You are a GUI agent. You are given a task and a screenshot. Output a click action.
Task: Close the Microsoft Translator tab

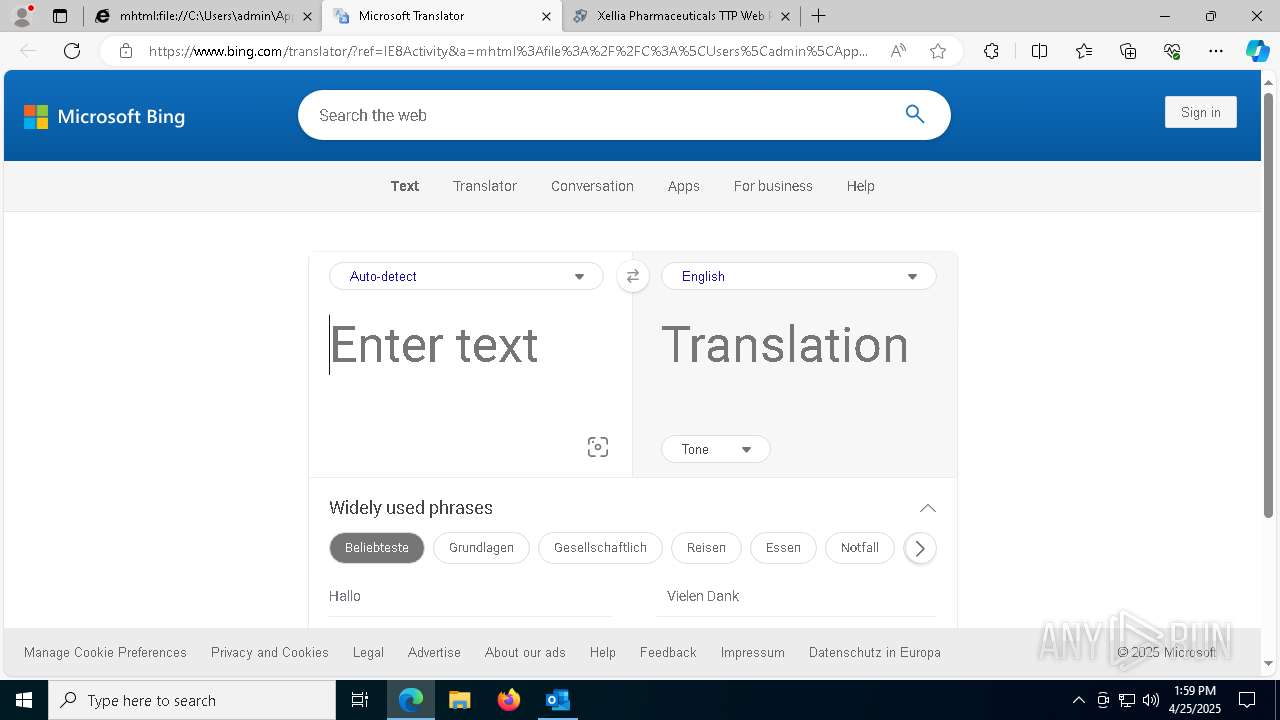tap(546, 16)
